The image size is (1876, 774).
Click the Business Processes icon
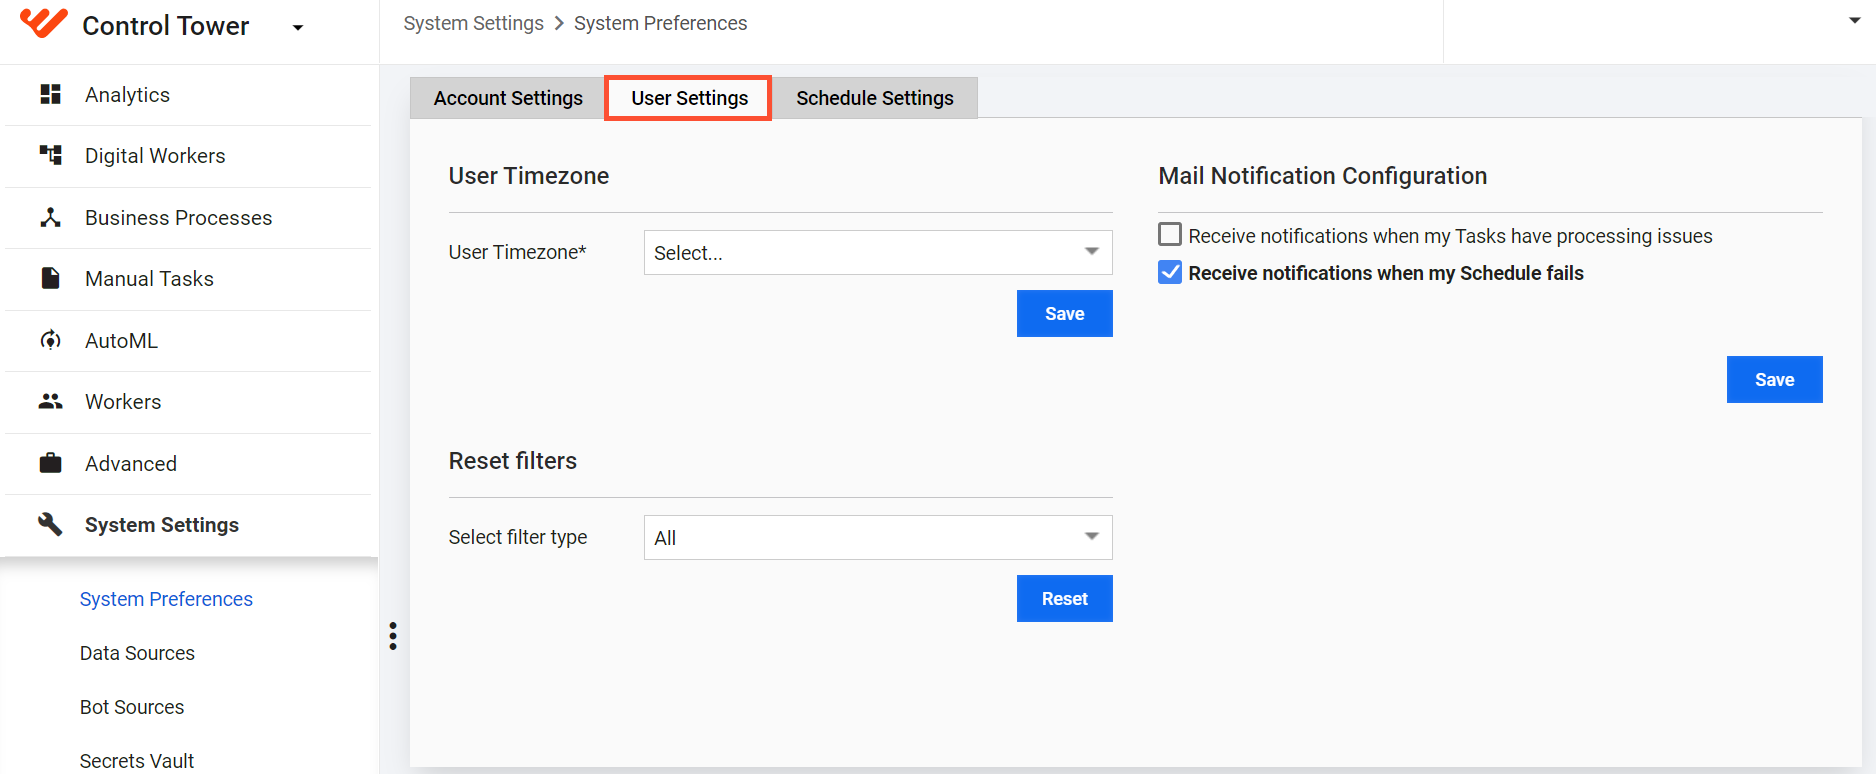pyautogui.click(x=50, y=217)
